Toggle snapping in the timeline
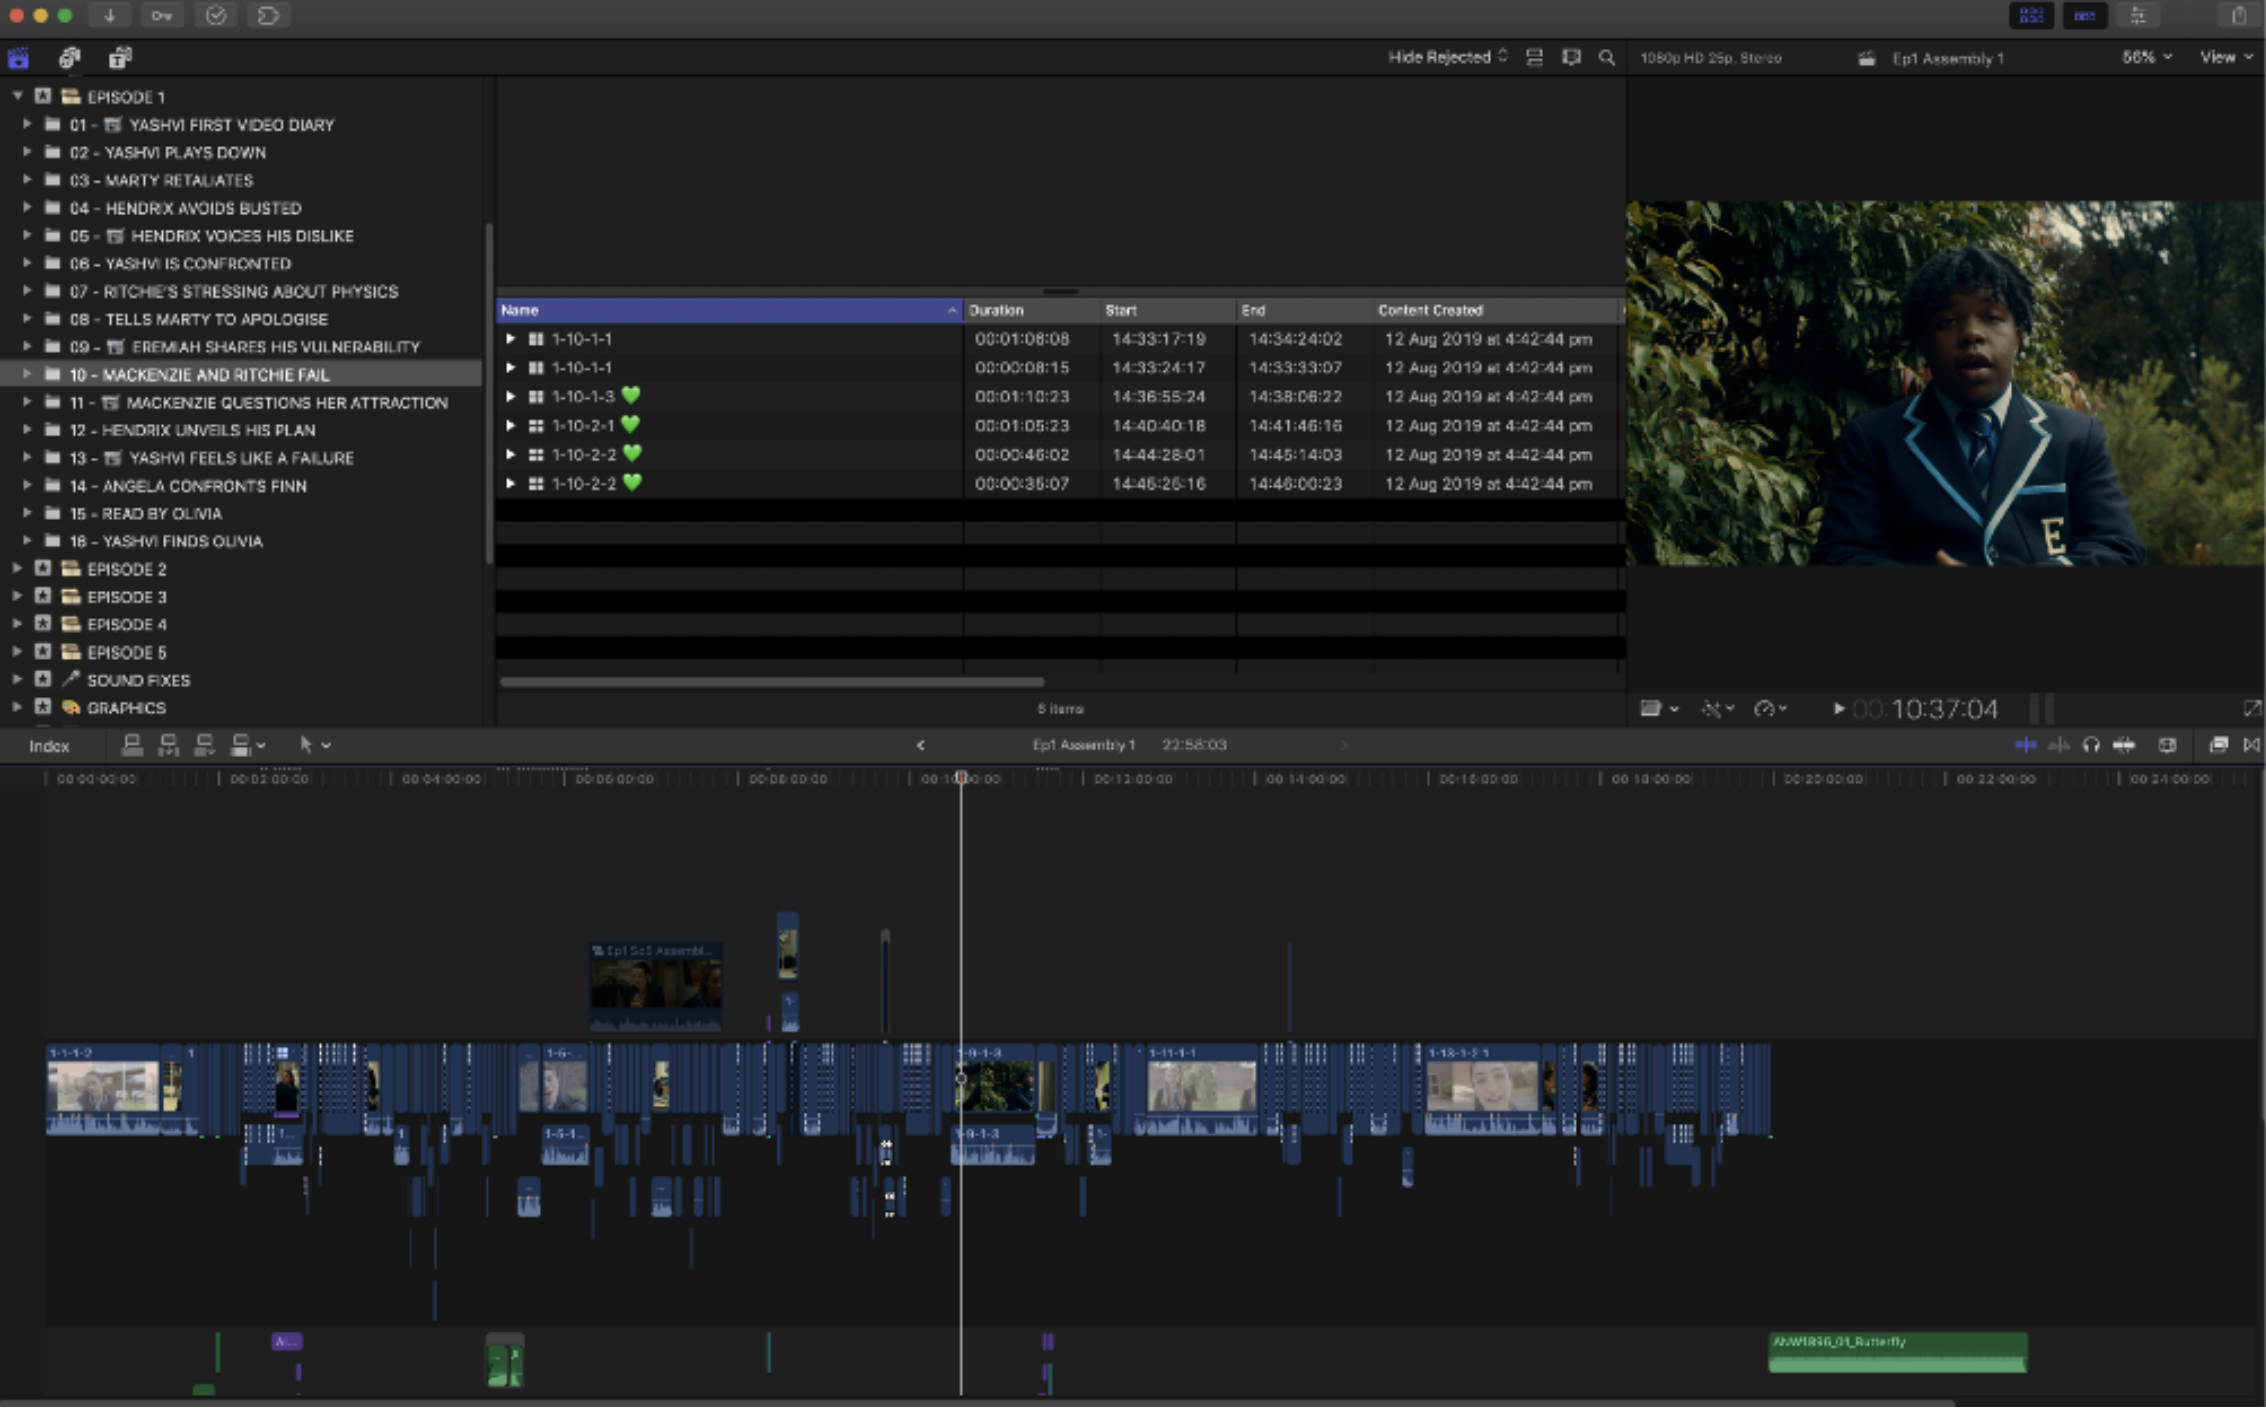The height and width of the screenshot is (1408, 2266). (x=2124, y=745)
